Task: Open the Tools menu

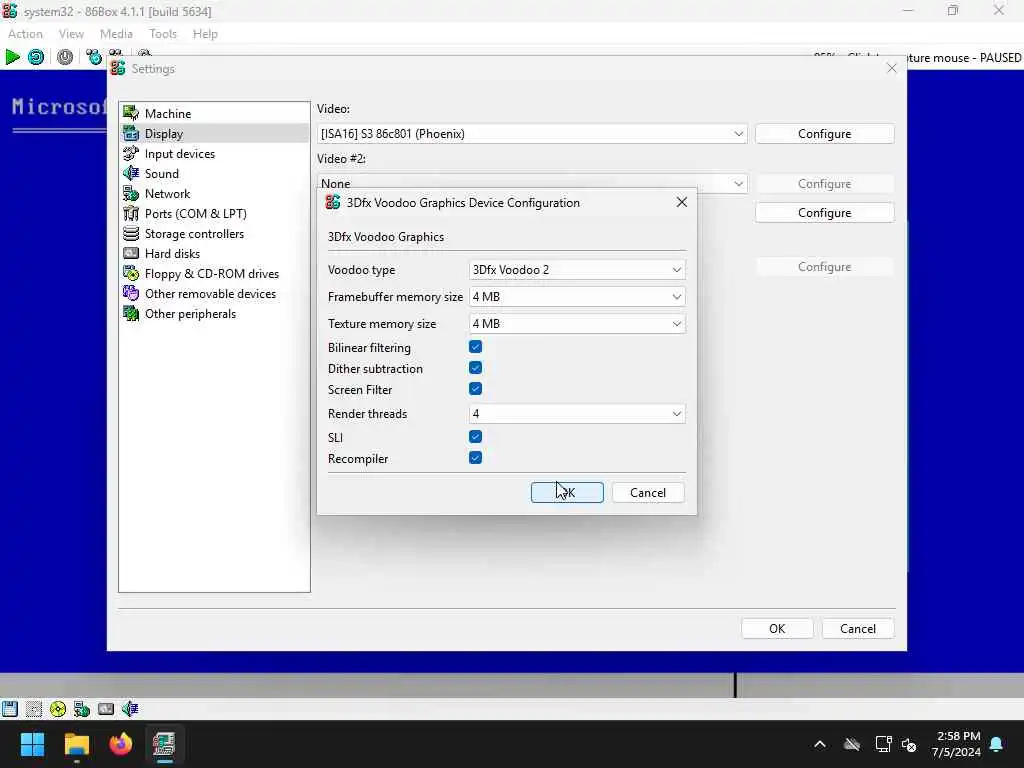Action: pyautogui.click(x=163, y=34)
